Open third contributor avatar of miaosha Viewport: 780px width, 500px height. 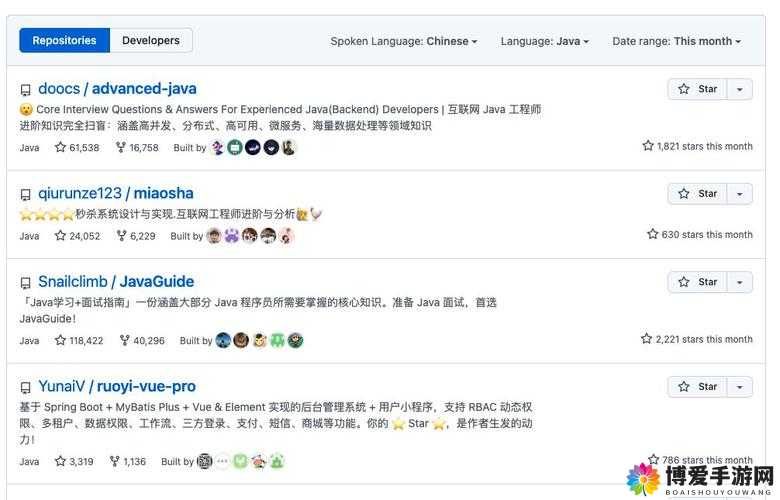coord(250,236)
